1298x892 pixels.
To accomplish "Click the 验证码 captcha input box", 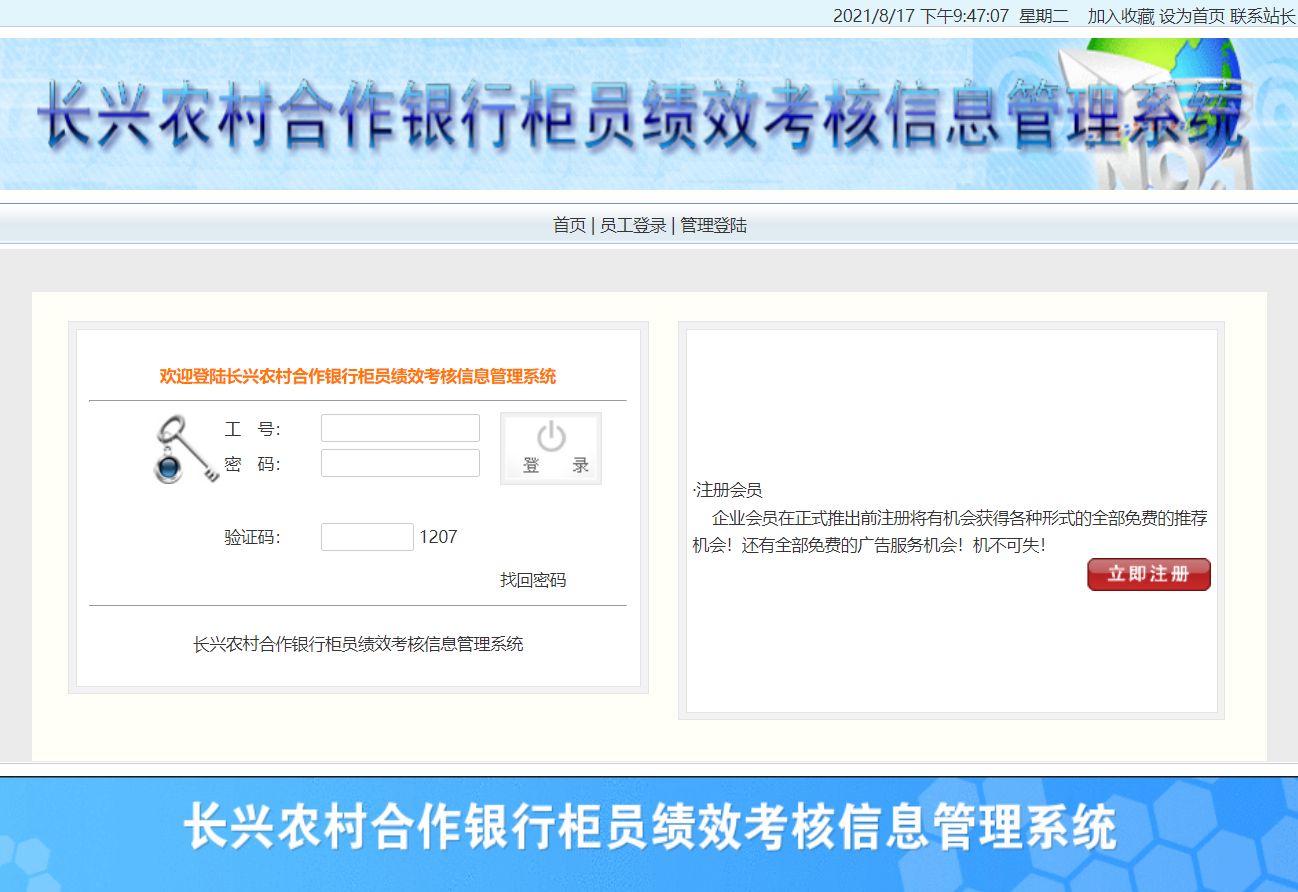I will click(366, 537).
